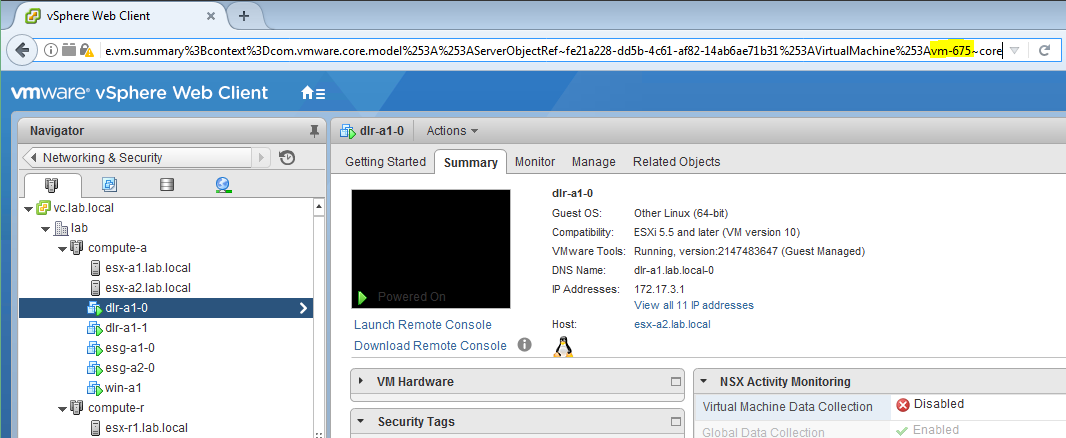
Task: Select esg-a1-0 VM in tree
Action: pos(130,348)
